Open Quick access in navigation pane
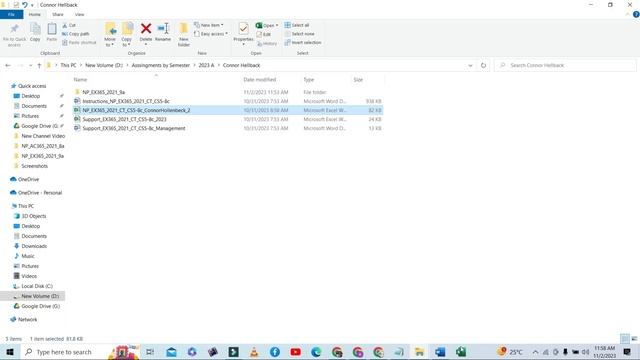 click(32, 86)
